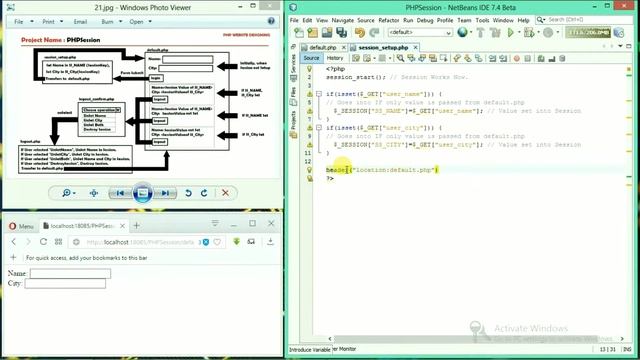
Task: Click the red Start Macro Recording icon
Action: 516,58
